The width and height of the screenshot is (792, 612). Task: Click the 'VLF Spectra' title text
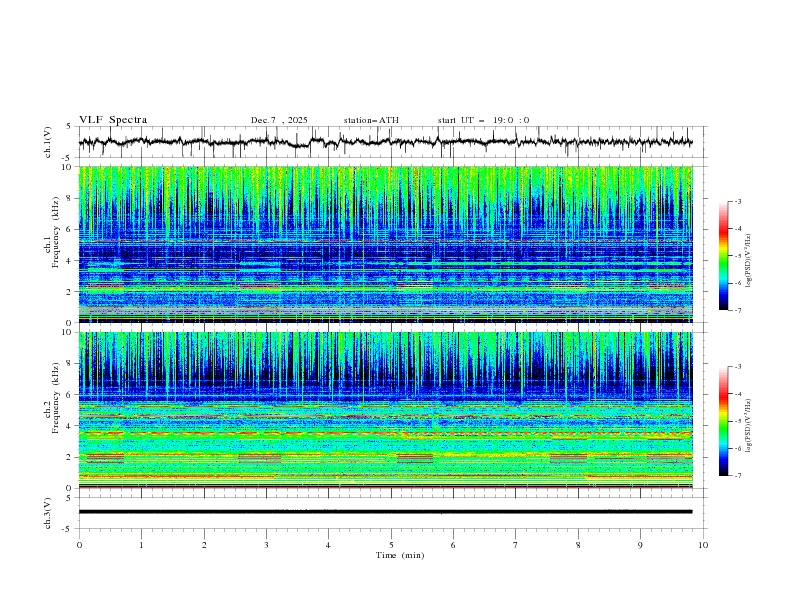pyautogui.click(x=113, y=120)
